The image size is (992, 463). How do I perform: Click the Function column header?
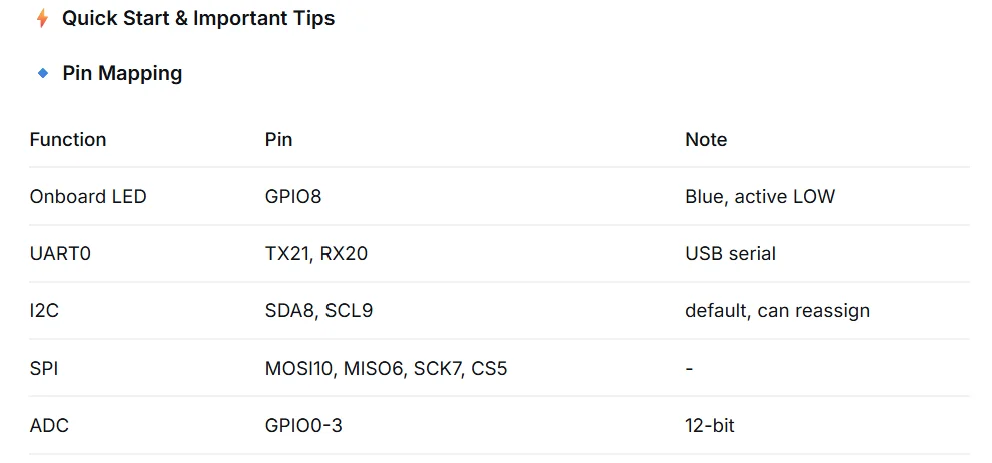point(68,139)
